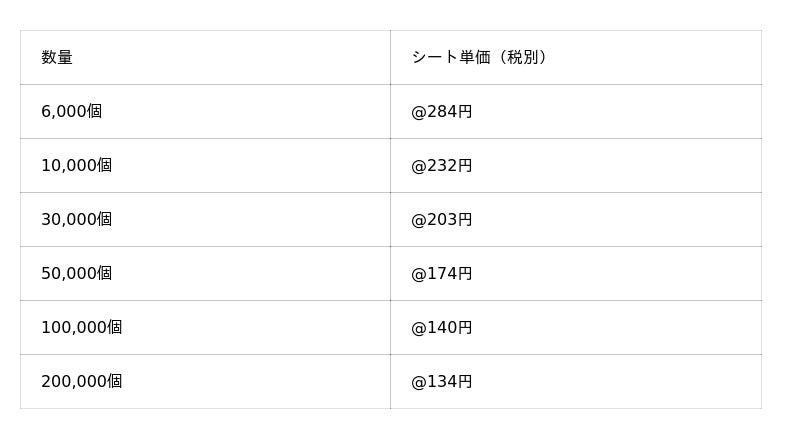Click the 10,000個 quantity cell
The image size is (800, 439).
(77, 166)
